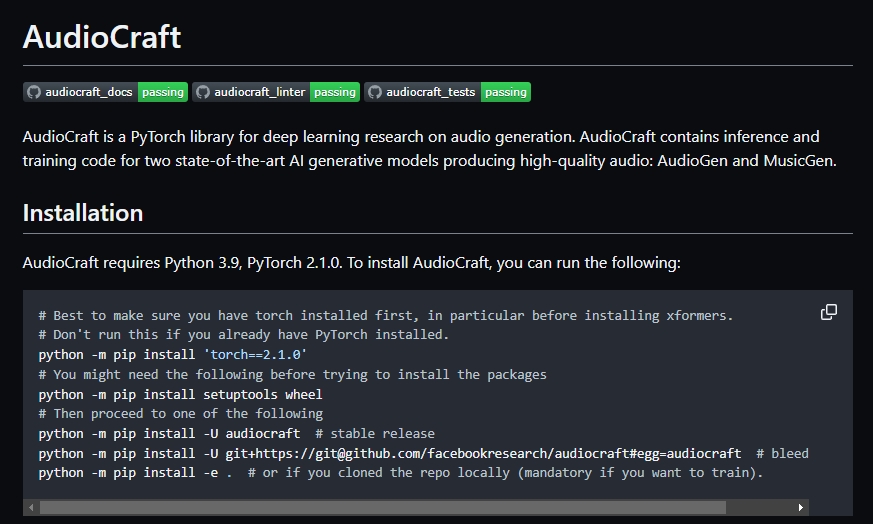The image size is (873, 524).
Task: Copy the installation code block
Action: click(x=828, y=312)
